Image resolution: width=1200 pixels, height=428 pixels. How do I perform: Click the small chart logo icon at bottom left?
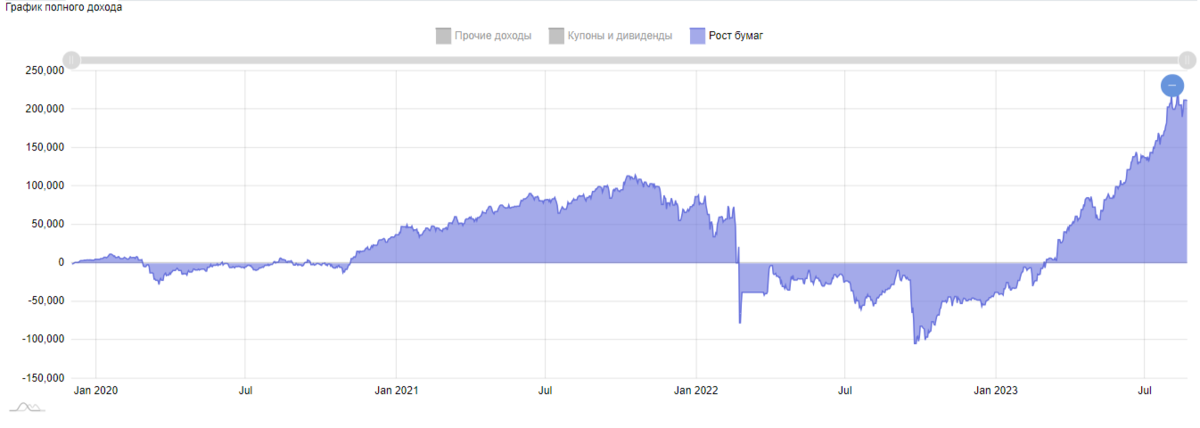point(27,406)
